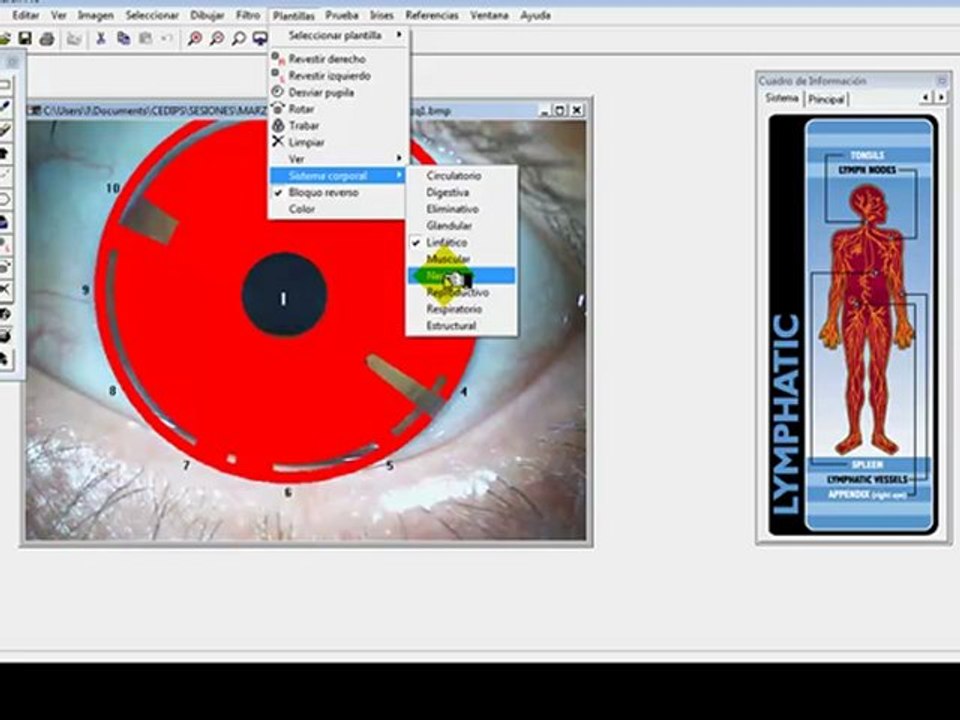This screenshot has height=720, width=960.
Task: Choose Revertir izquierdo menu entry
Action: pos(329,76)
